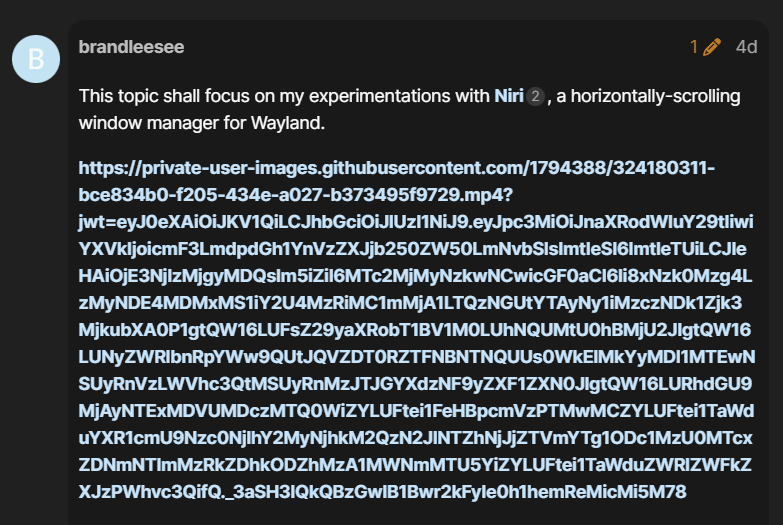Click the click-count badge beside Niri
Viewport: 783px width, 525px height.
(x=535, y=97)
